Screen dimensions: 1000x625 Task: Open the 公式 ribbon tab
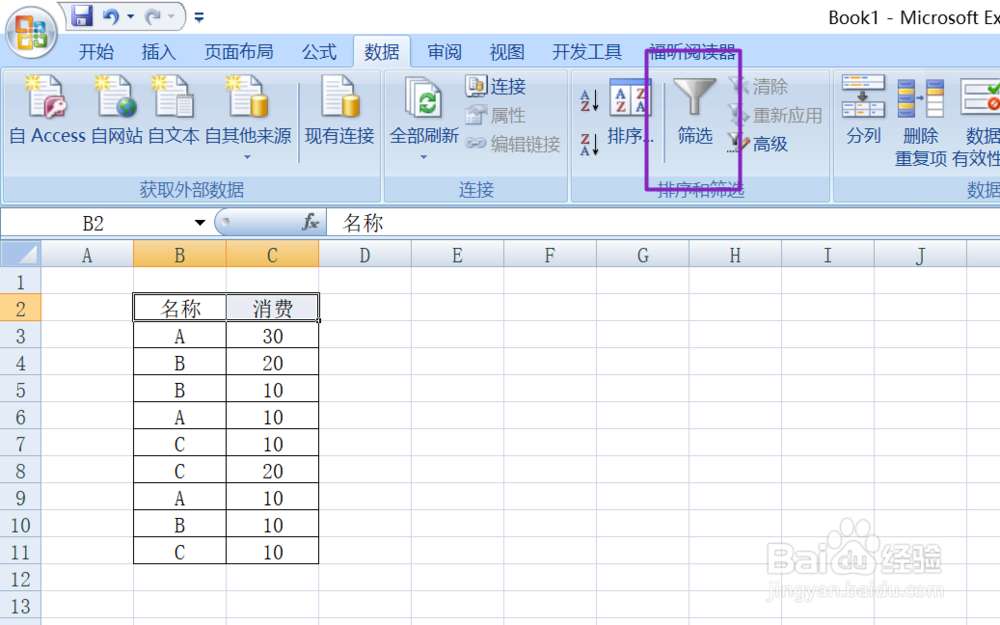320,52
